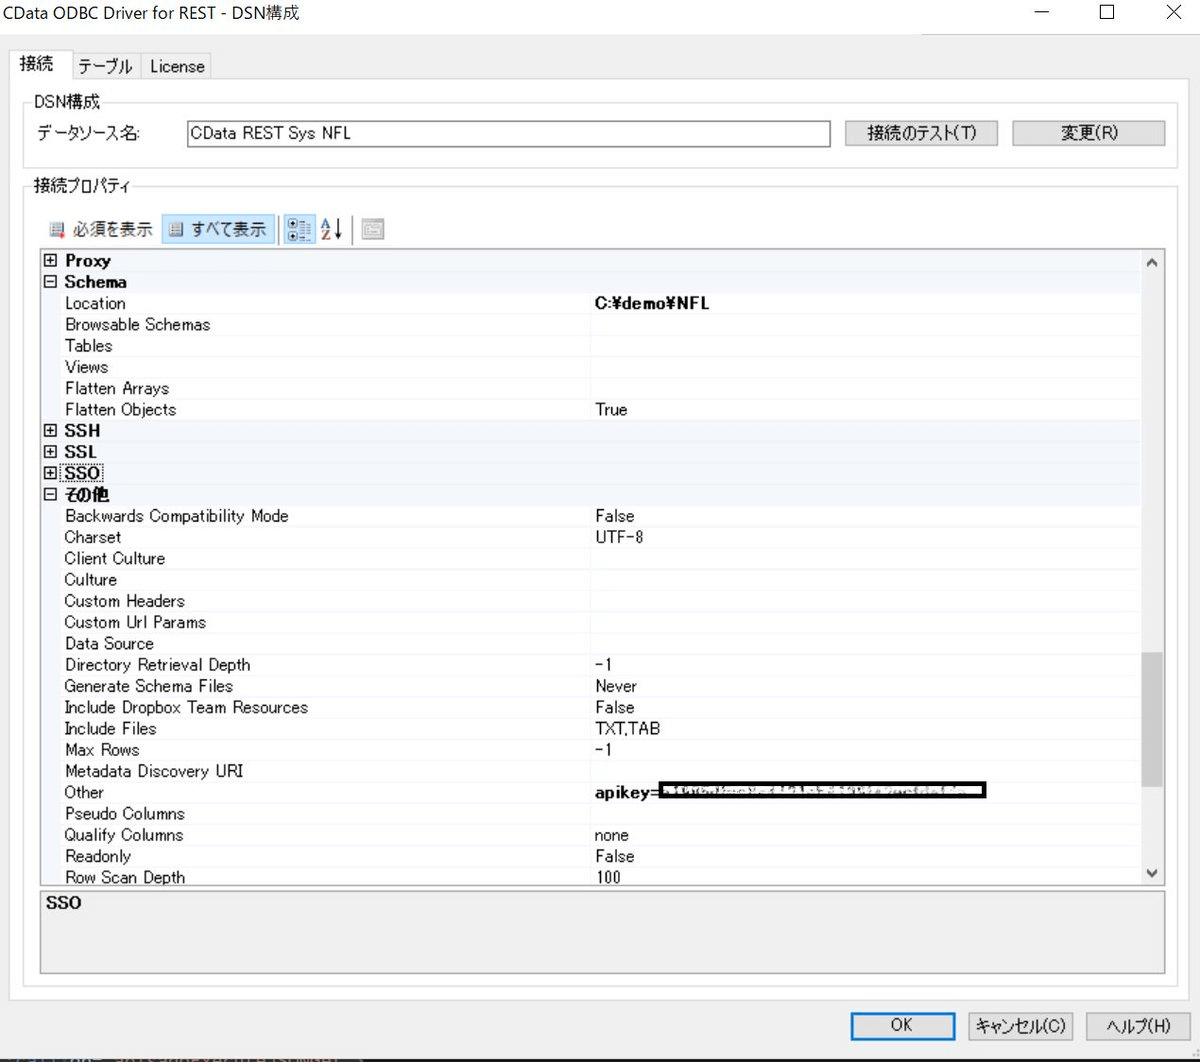Expand the SSO category
This screenshot has height=1062, width=1200.
[x=50, y=473]
